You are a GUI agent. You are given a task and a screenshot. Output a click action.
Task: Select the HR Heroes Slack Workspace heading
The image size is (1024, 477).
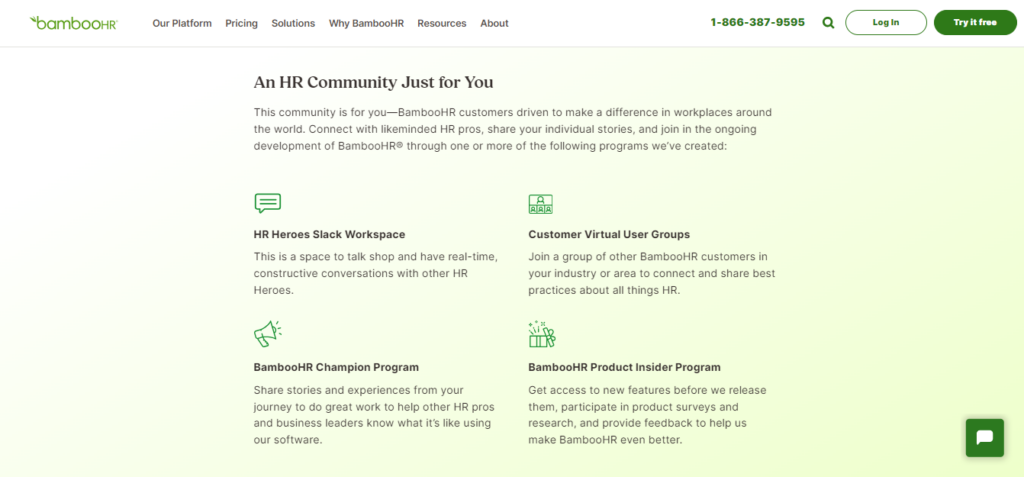click(x=330, y=235)
